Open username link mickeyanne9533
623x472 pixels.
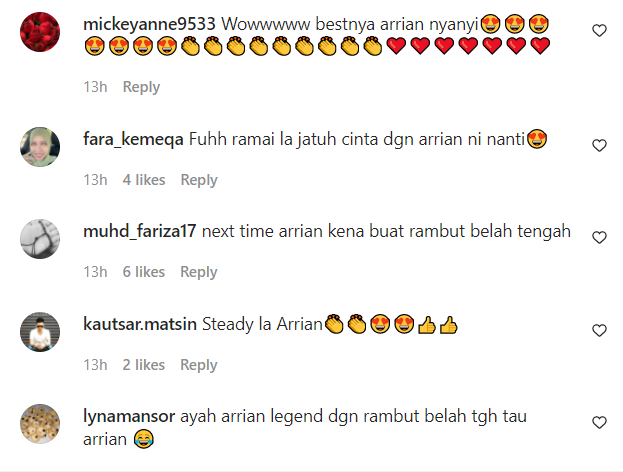point(149,25)
